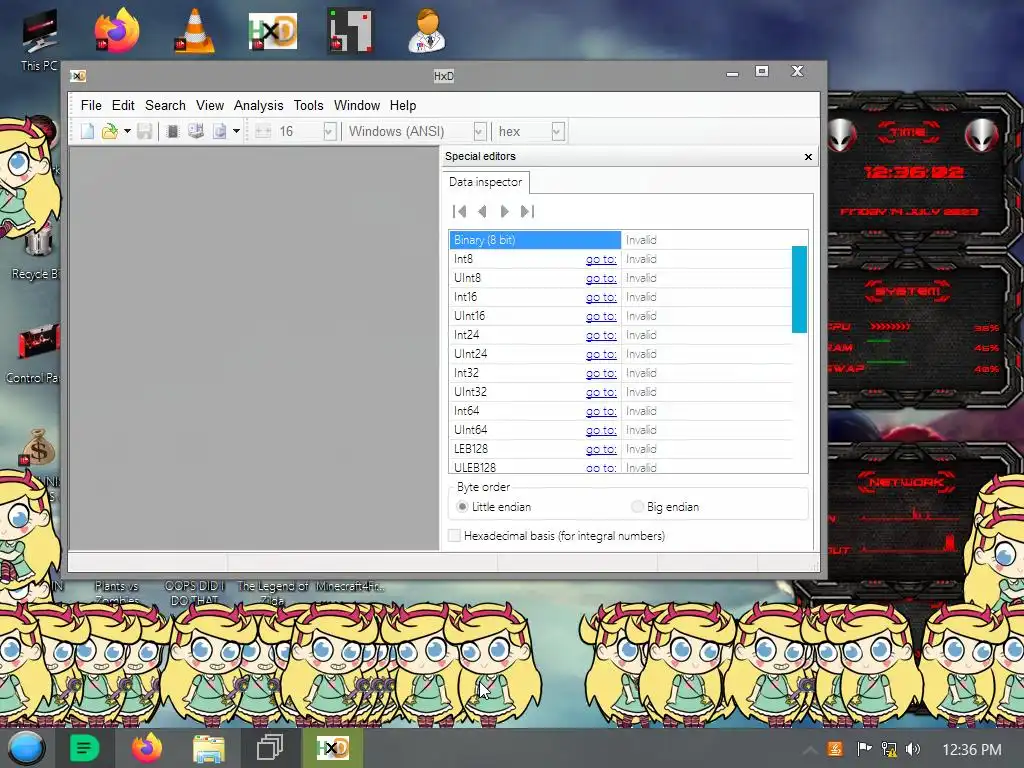
Task: Open the black maze-like desktop shortcut
Action: (350, 30)
